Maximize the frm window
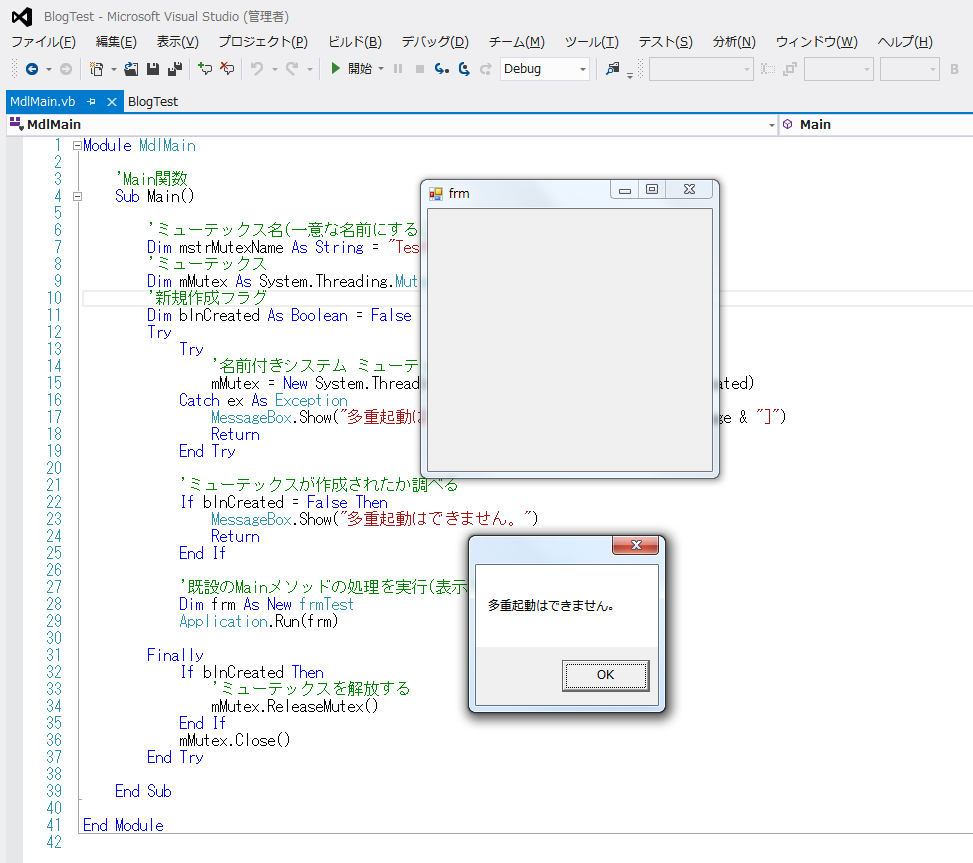This screenshot has width=973, height=863. click(x=652, y=189)
